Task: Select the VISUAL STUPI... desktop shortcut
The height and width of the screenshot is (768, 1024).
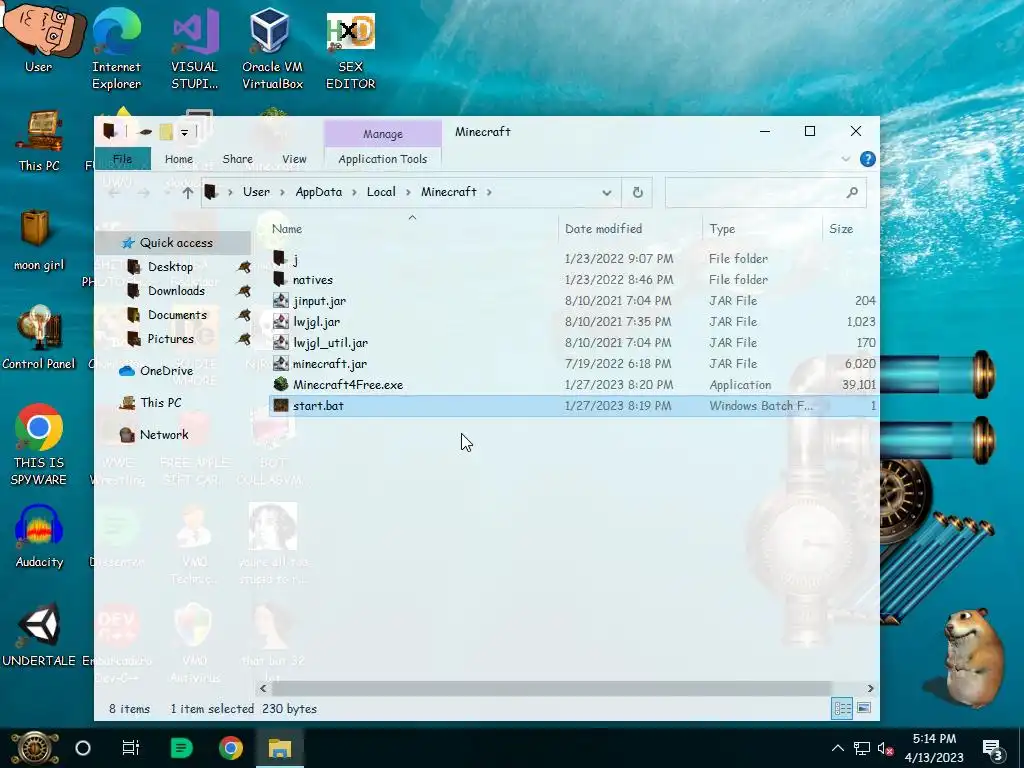Action: (195, 47)
